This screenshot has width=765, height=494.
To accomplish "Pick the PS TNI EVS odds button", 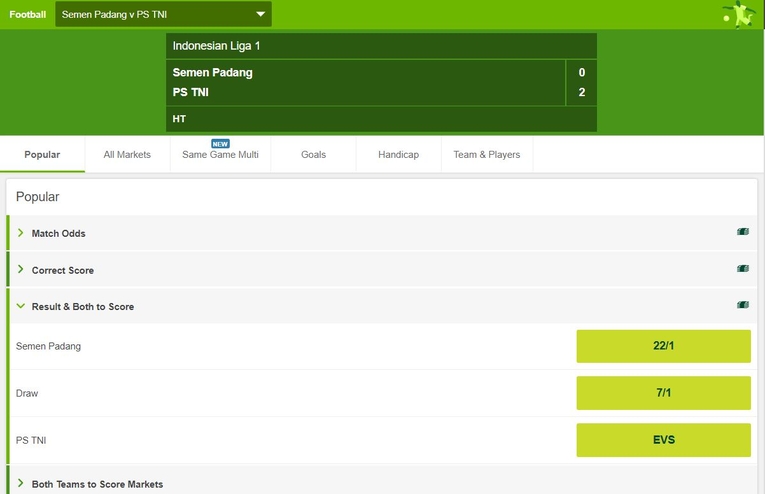I will point(664,440).
